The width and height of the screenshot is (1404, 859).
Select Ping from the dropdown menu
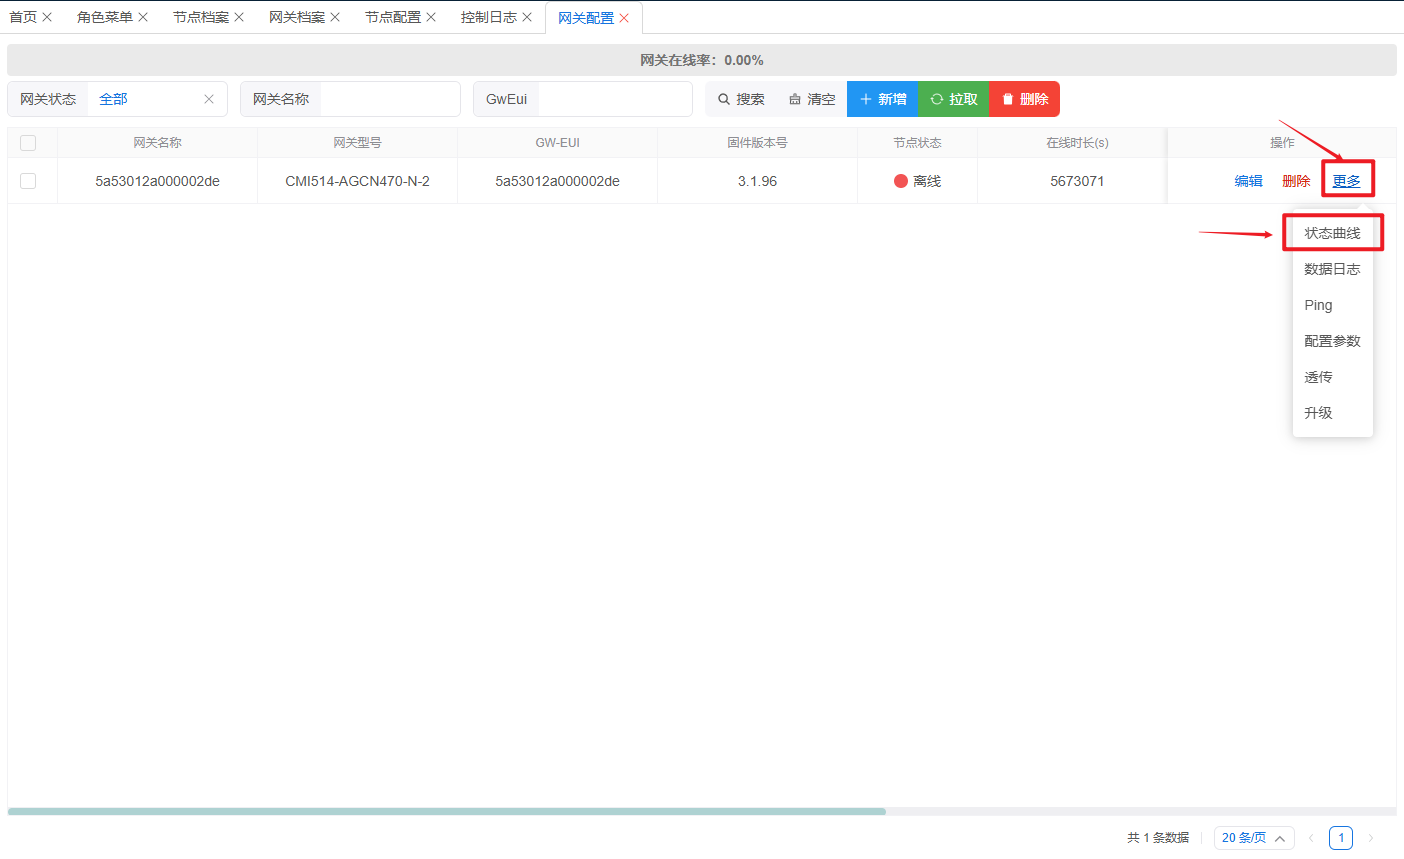1333,305
